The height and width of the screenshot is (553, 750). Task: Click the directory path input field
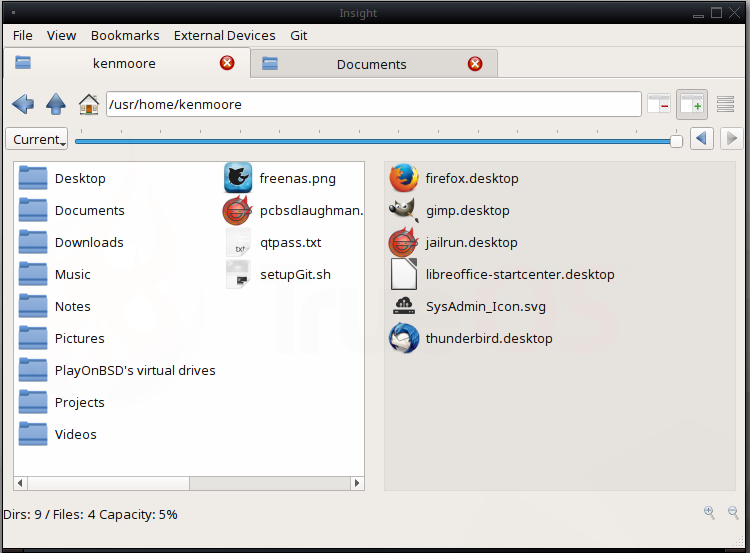(373, 104)
